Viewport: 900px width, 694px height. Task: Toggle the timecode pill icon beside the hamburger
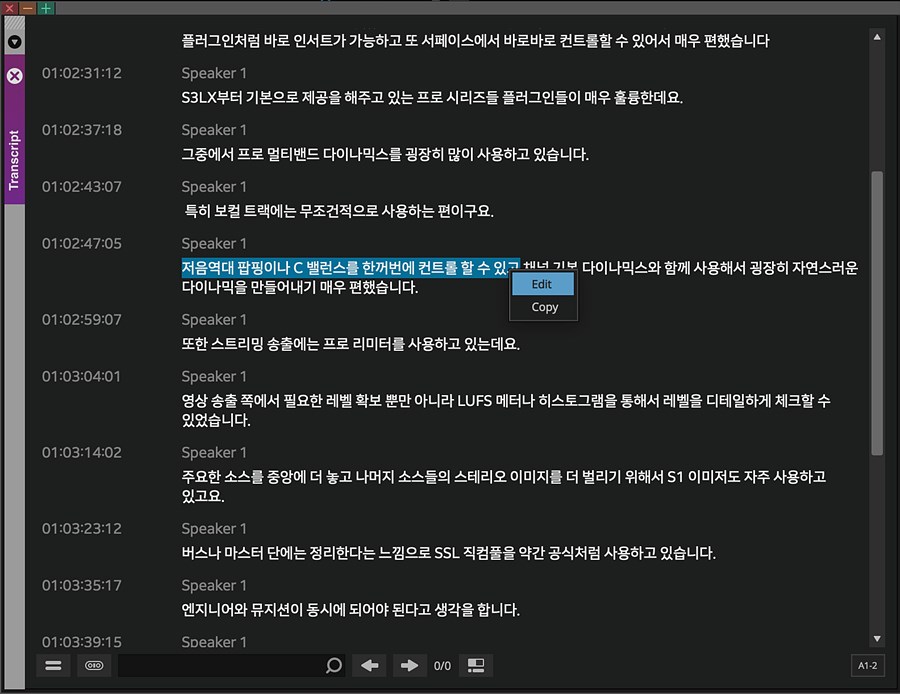tap(94, 665)
